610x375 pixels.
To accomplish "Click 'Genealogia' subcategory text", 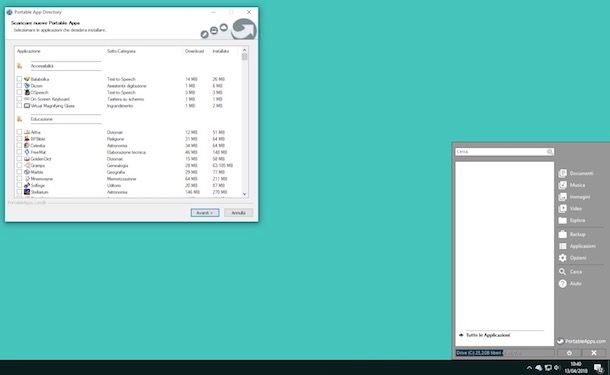I will coord(117,165).
